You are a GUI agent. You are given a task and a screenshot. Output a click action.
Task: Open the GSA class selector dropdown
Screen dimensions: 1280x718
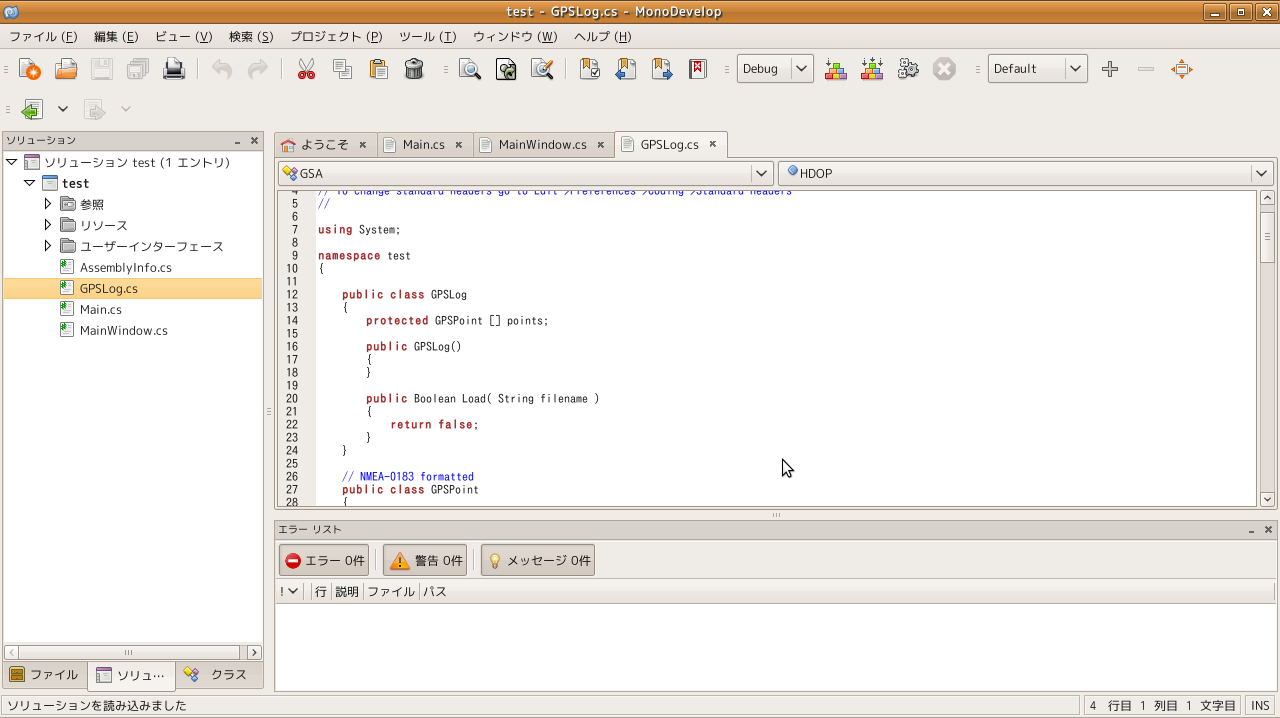[525, 173]
